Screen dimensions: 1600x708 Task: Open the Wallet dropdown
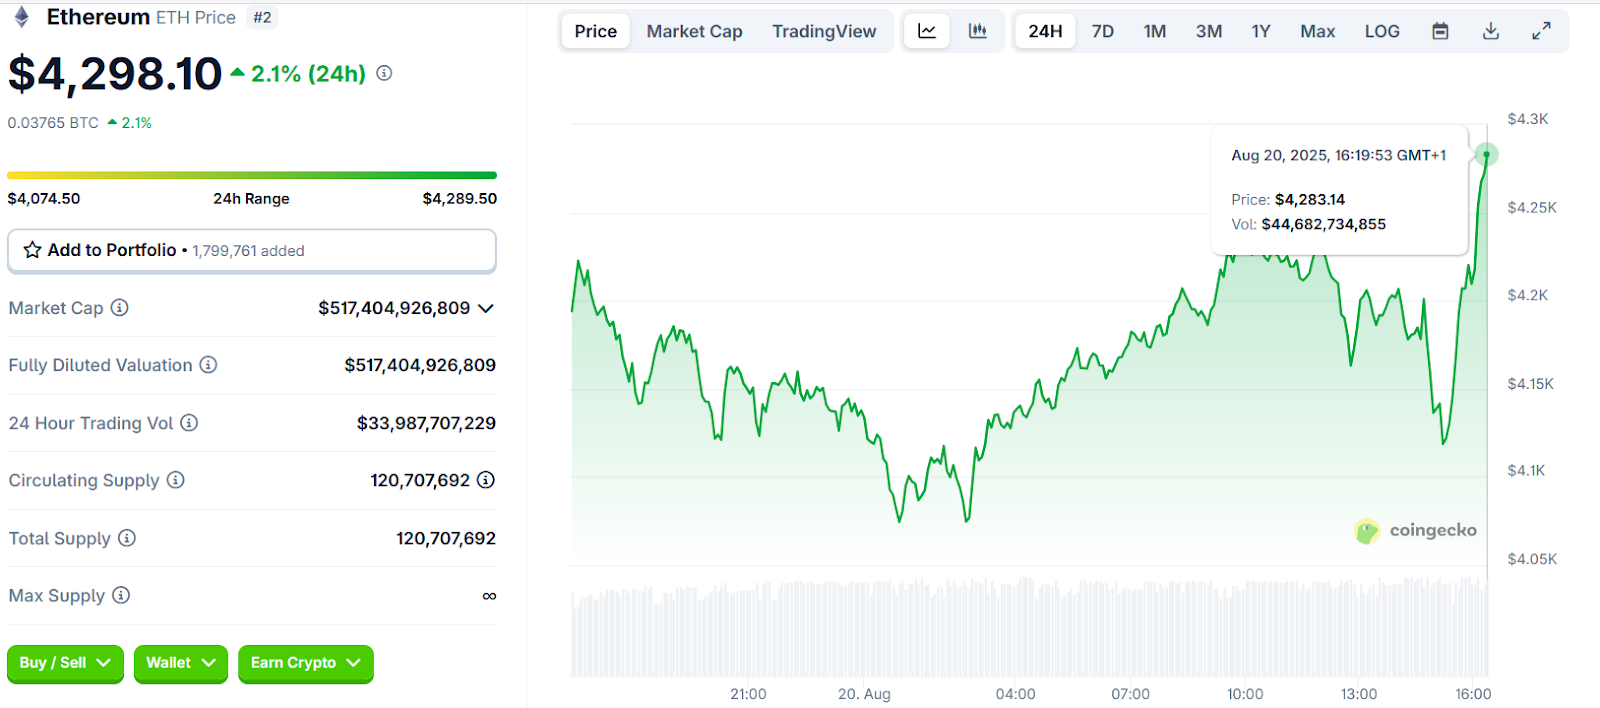(180, 663)
